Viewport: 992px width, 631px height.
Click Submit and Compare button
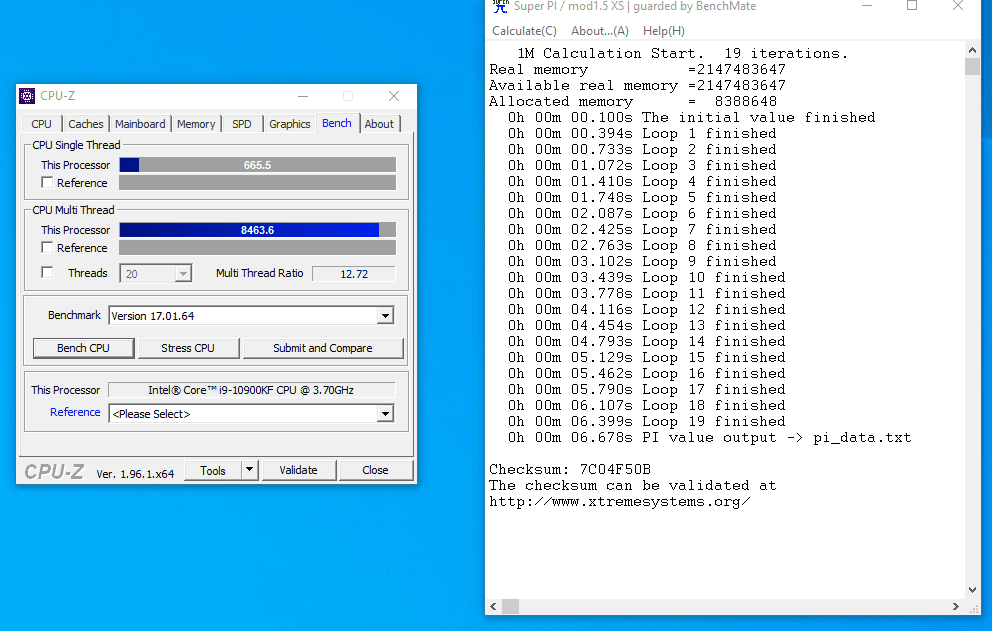pyautogui.click(x=323, y=348)
